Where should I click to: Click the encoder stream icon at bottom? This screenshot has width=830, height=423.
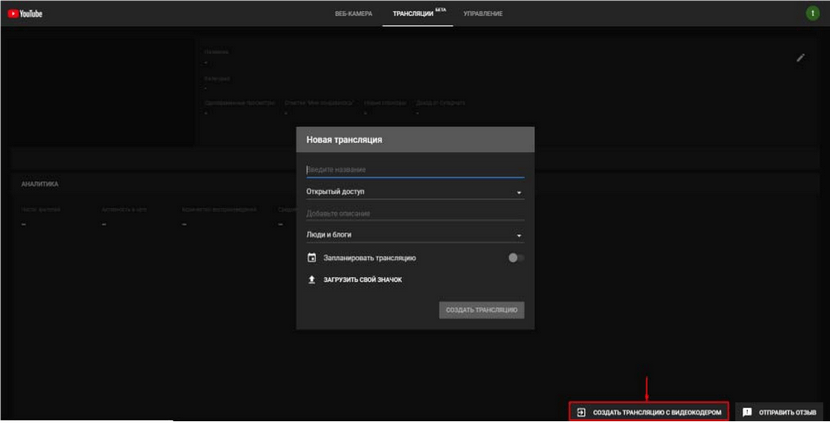581,412
